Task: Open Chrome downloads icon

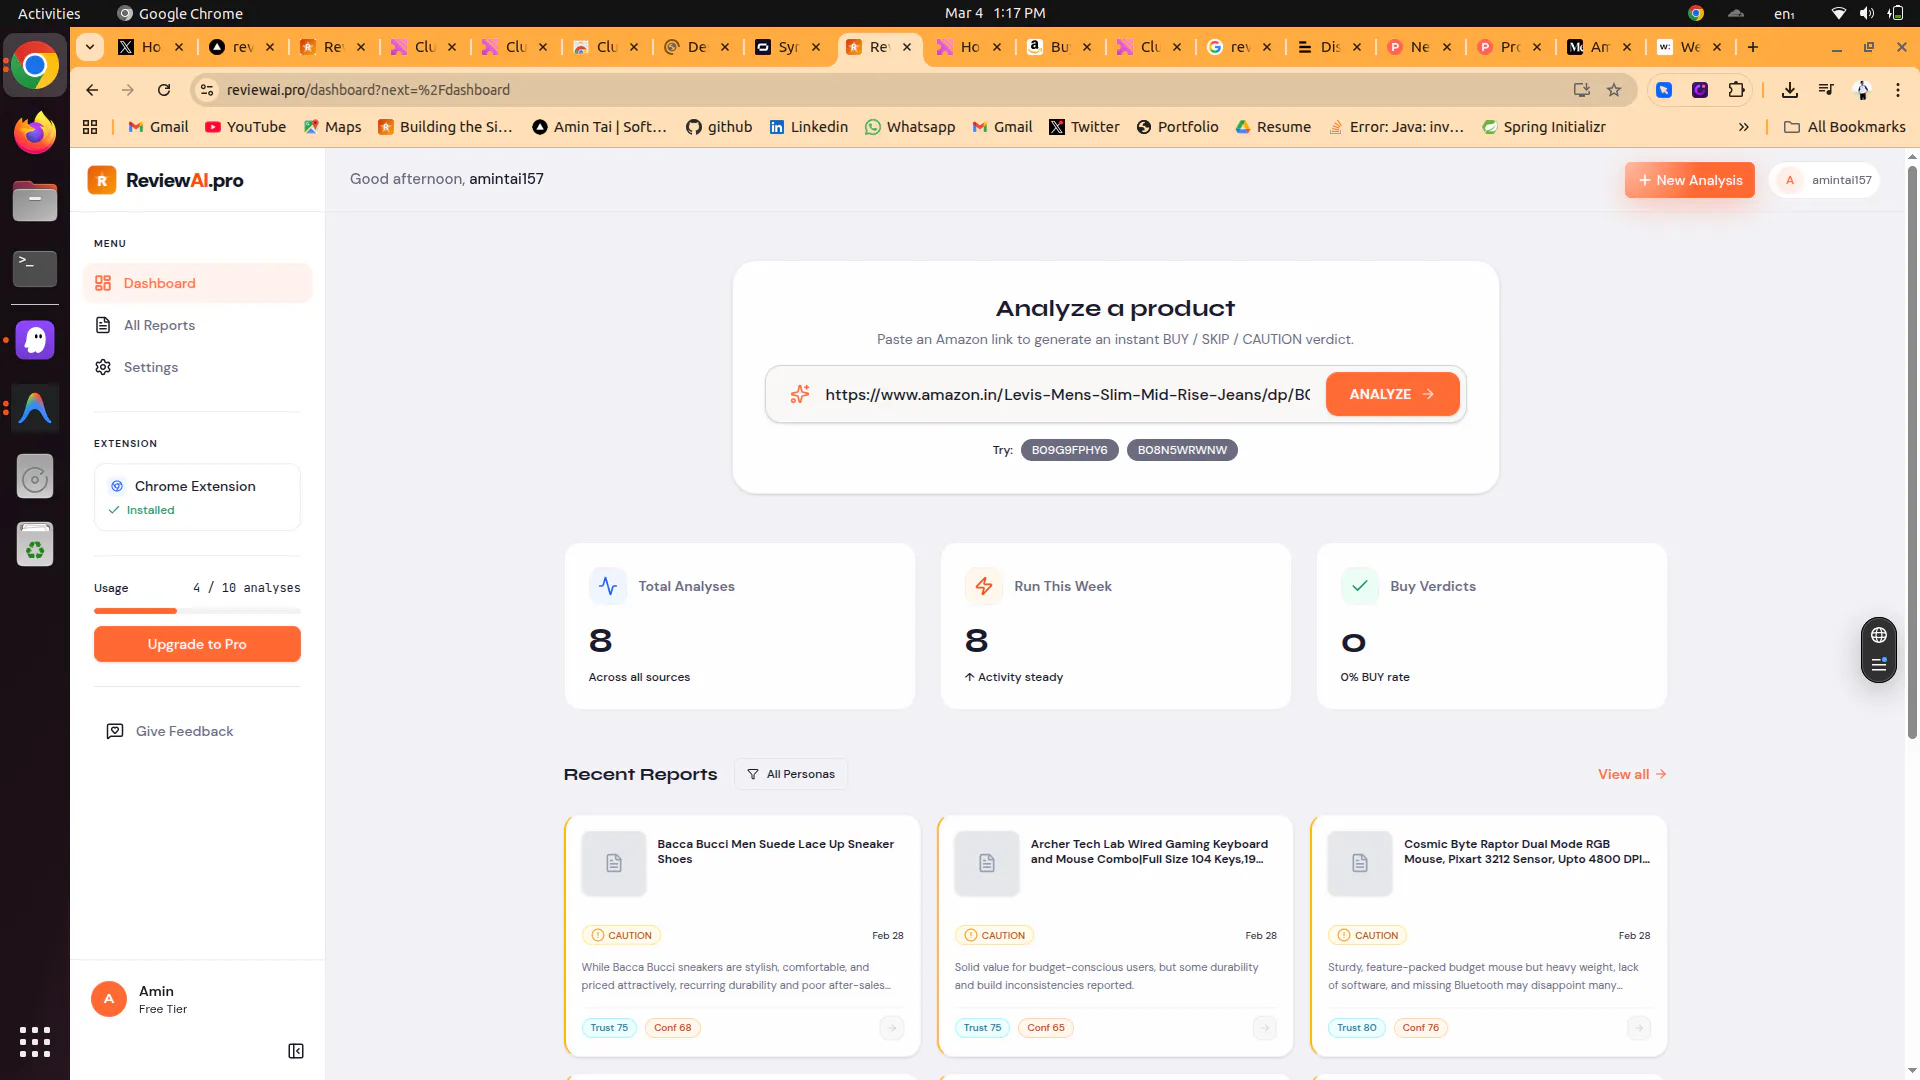Action: pyautogui.click(x=1790, y=90)
